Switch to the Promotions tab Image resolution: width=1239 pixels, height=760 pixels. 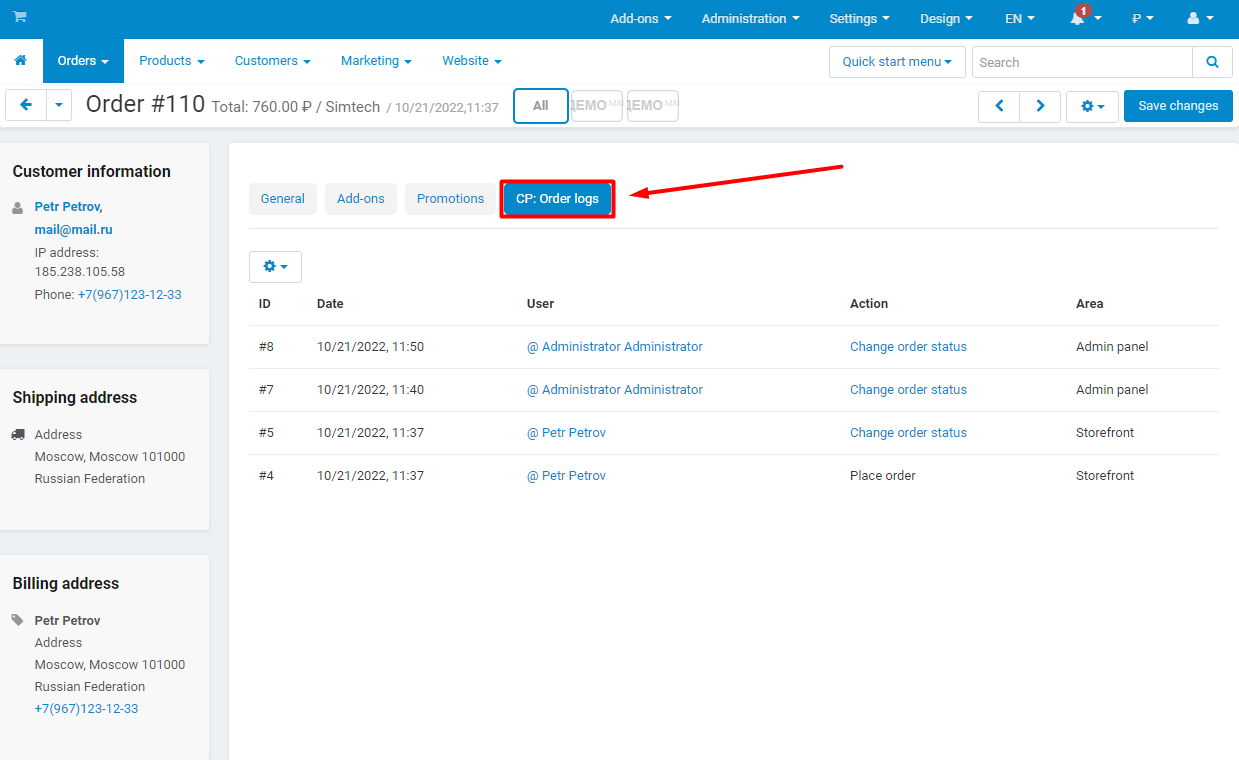(x=450, y=199)
